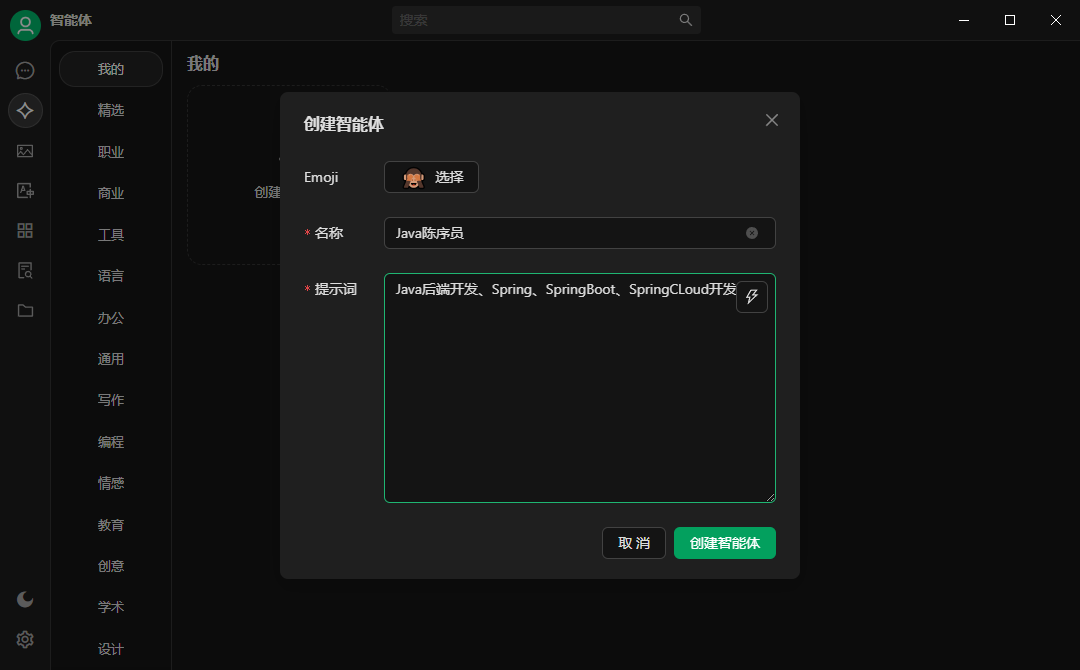This screenshot has height=670, width=1080.
Task: Open the knowledge base search icon
Action: [25, 271]
